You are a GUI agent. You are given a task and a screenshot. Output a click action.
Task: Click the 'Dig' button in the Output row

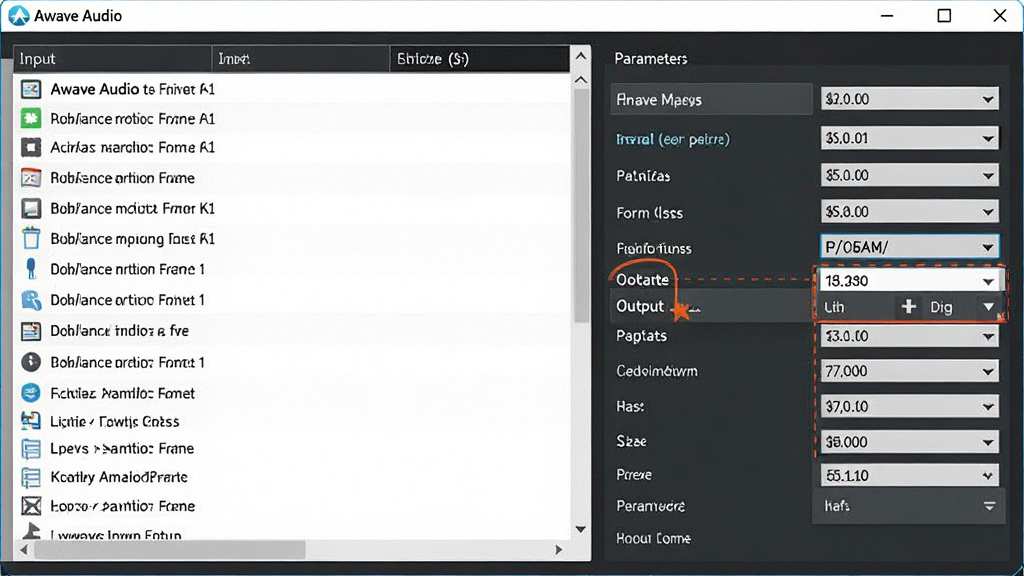[x=941, y=307]
